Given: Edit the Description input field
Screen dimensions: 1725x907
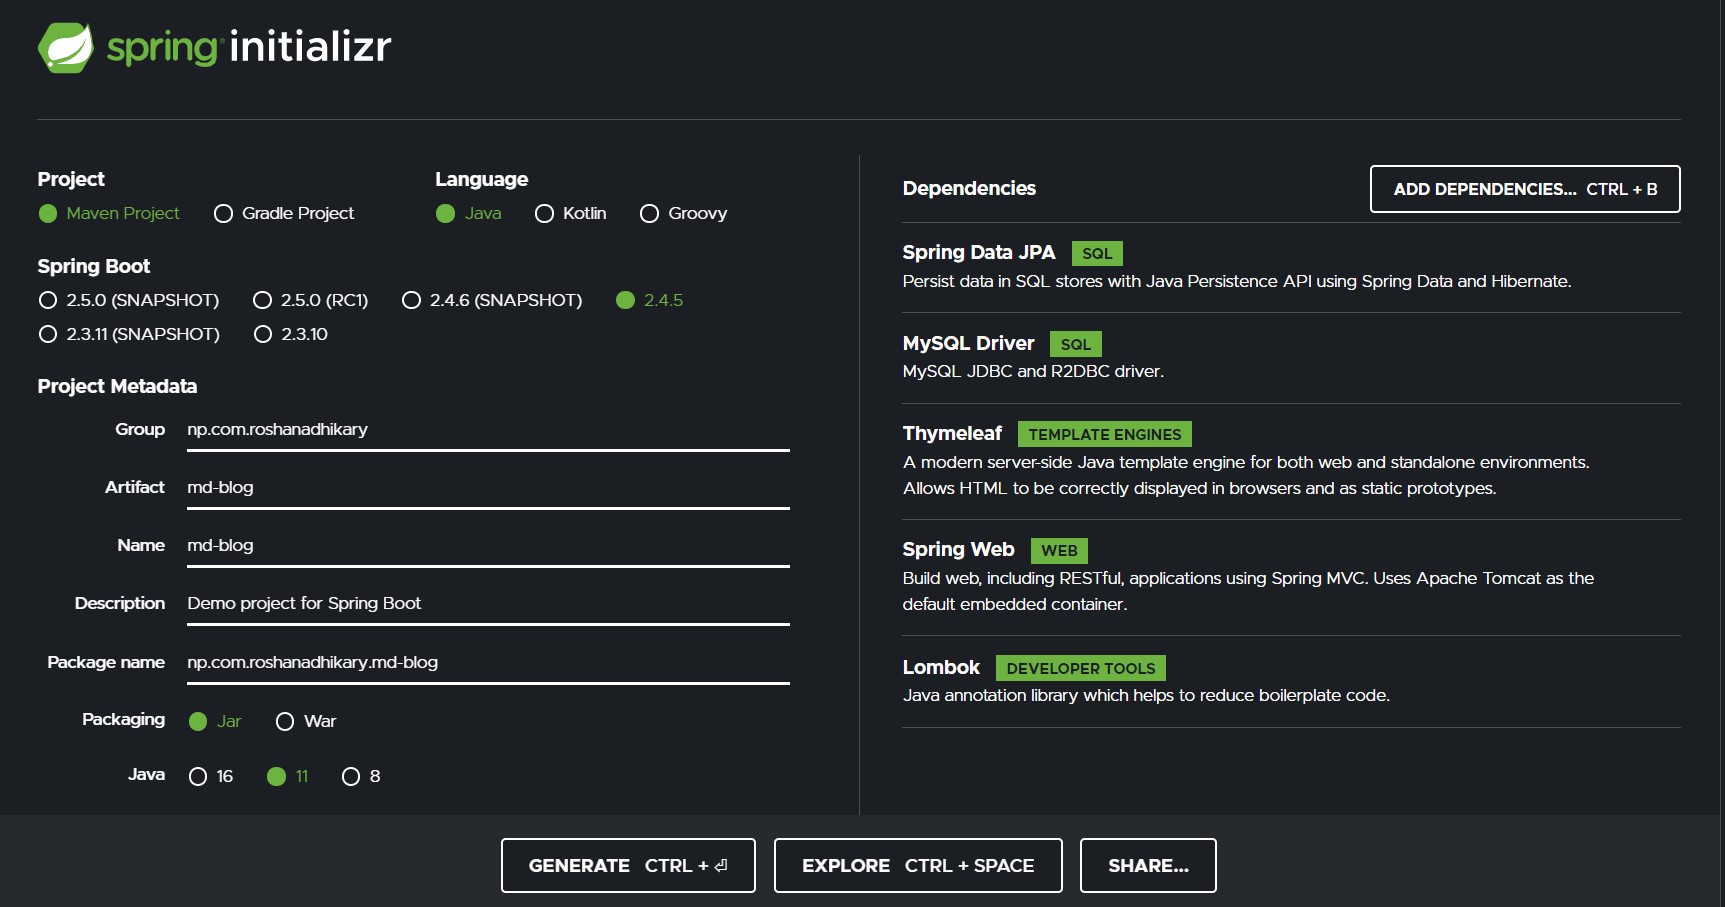Looking at the screenshot, I should click(x=488, y=604).
